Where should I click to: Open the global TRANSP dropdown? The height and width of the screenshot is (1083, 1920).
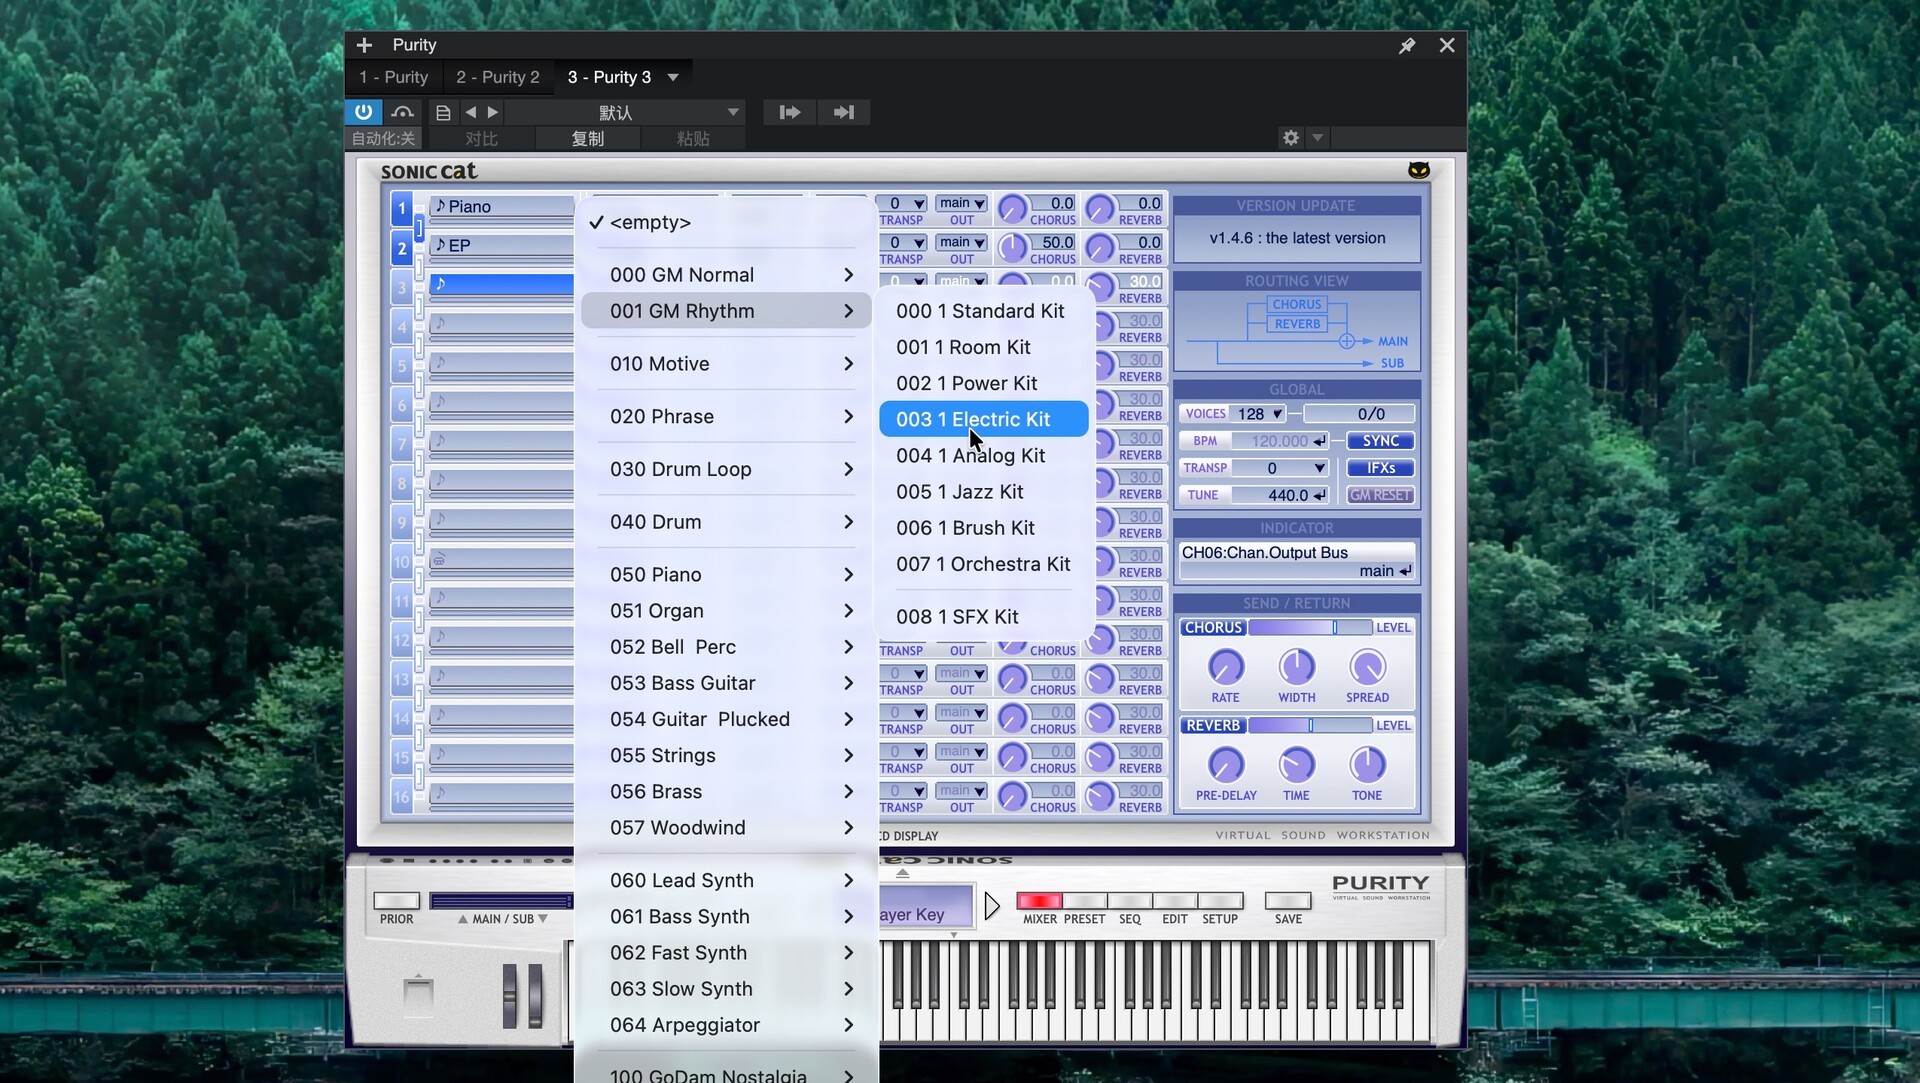(x=1281, y=468)
